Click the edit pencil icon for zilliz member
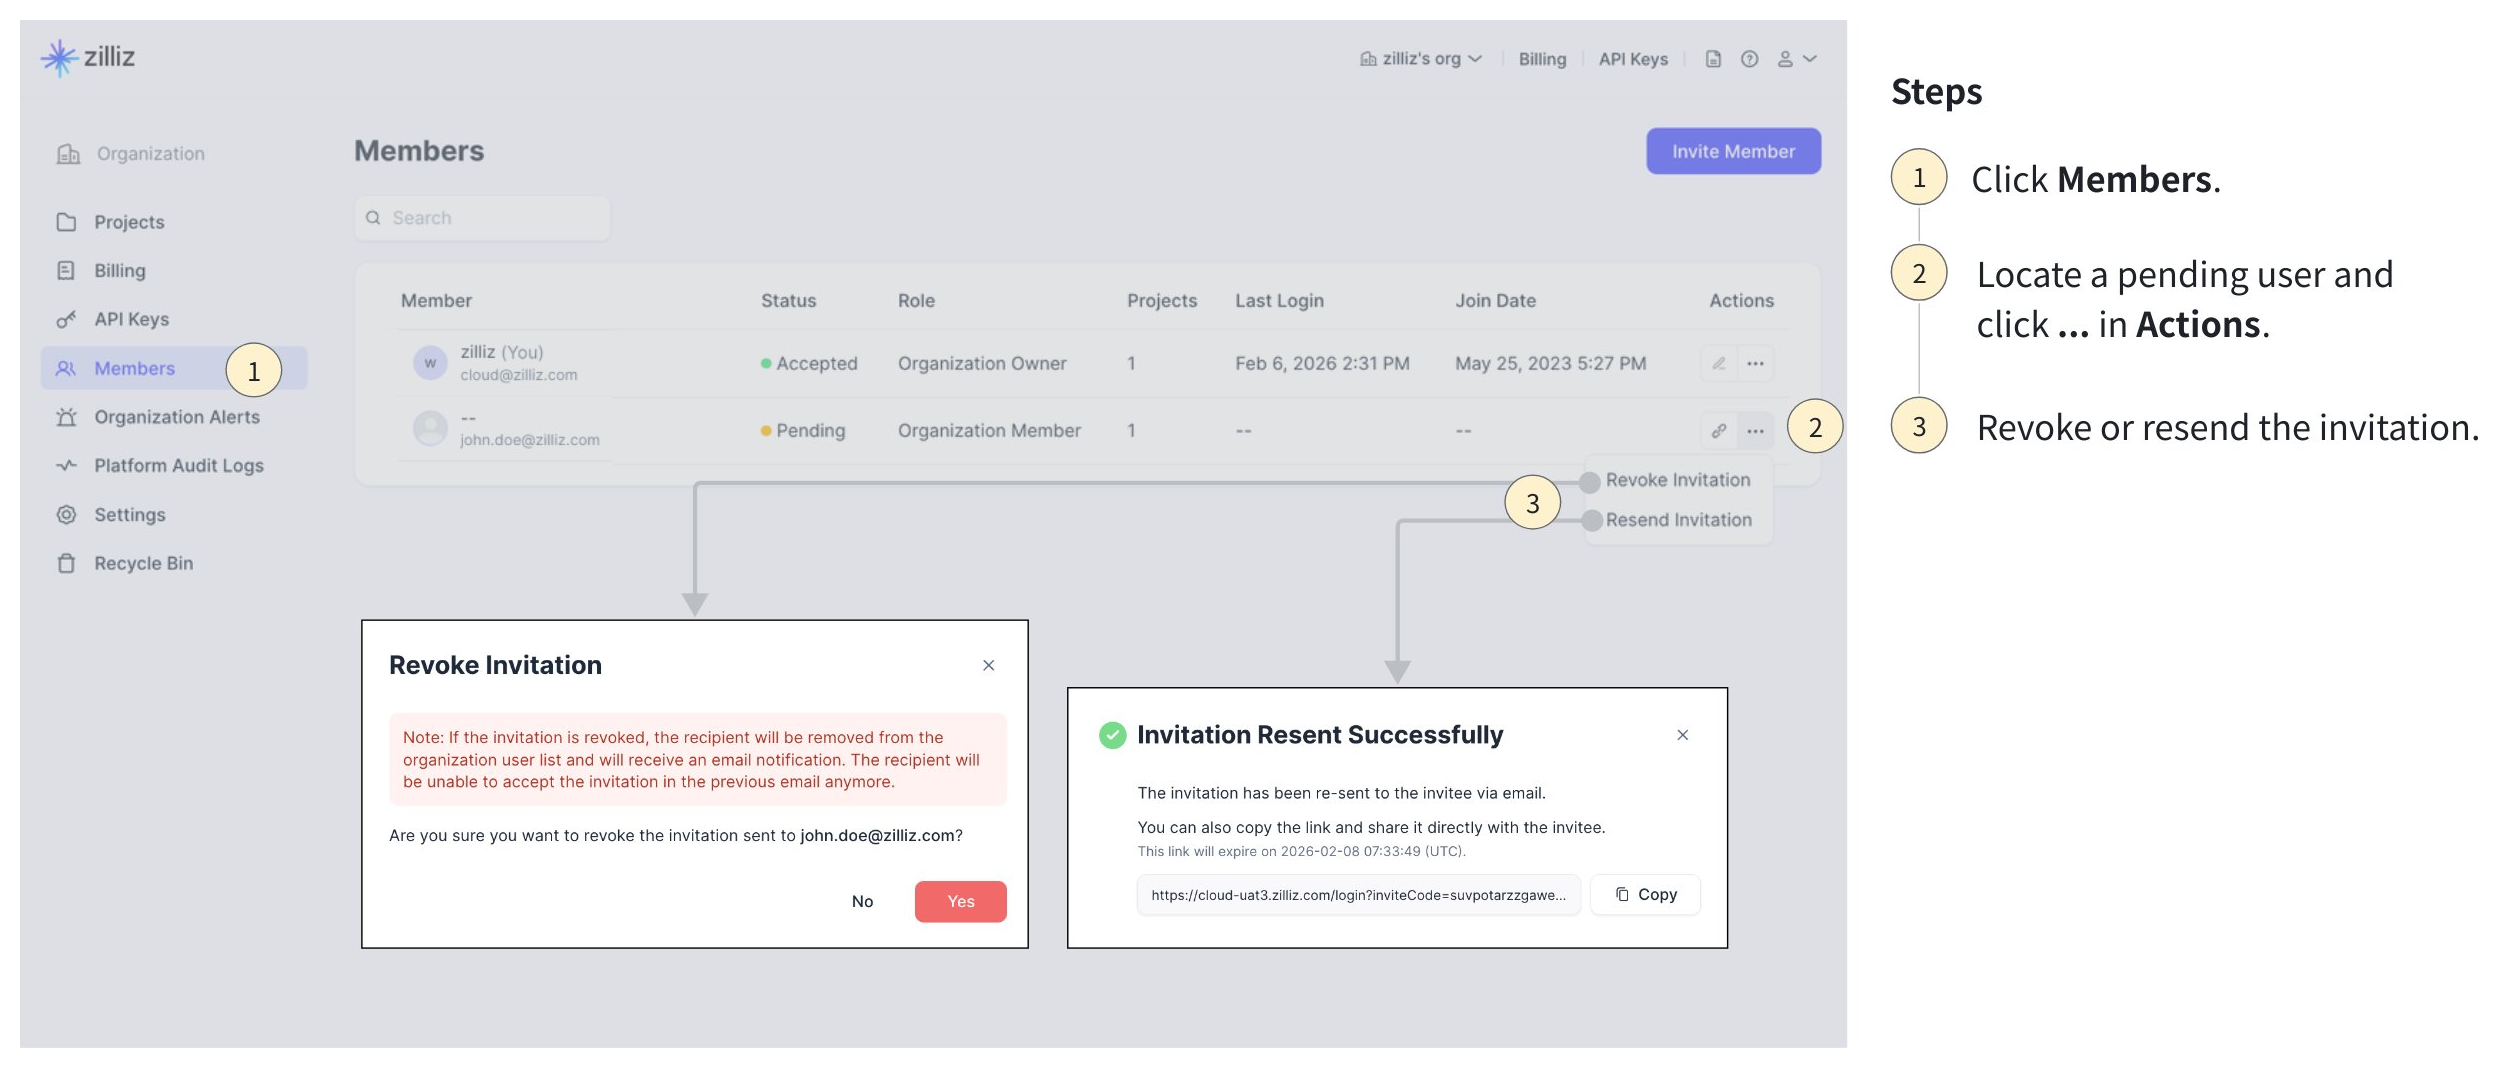 (1718, 363)
